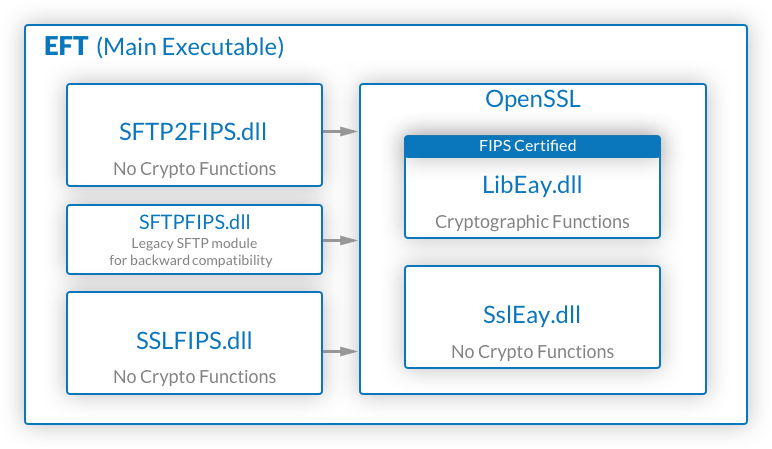Select the LibEay.dll label

tap(532, 186)
